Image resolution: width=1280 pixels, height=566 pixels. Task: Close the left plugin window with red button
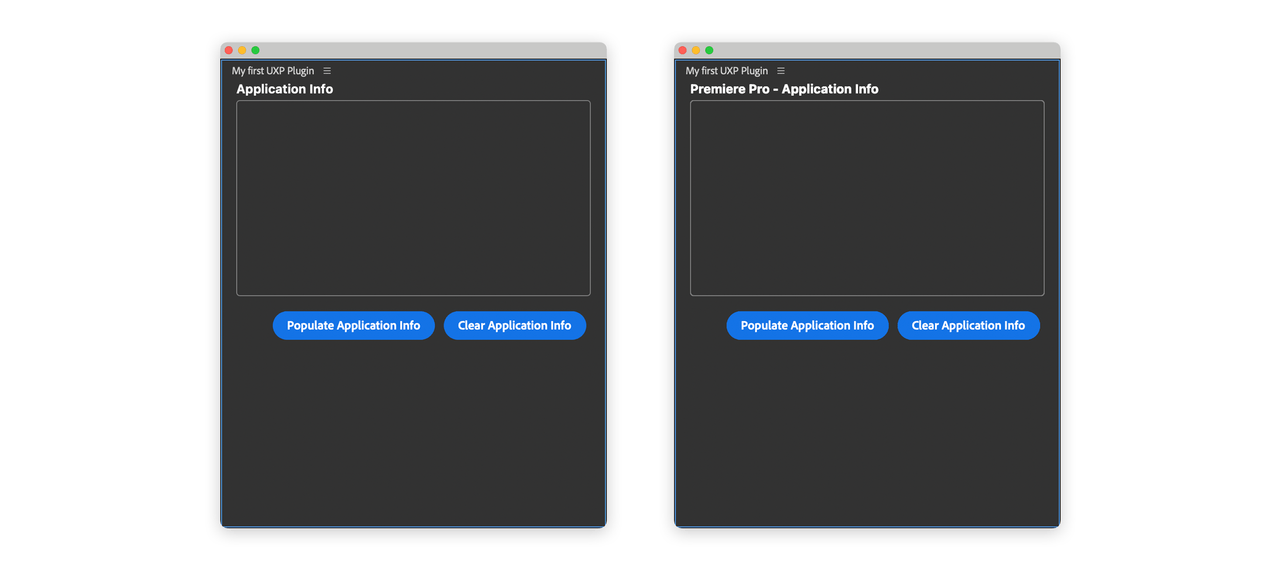(229, 50)
